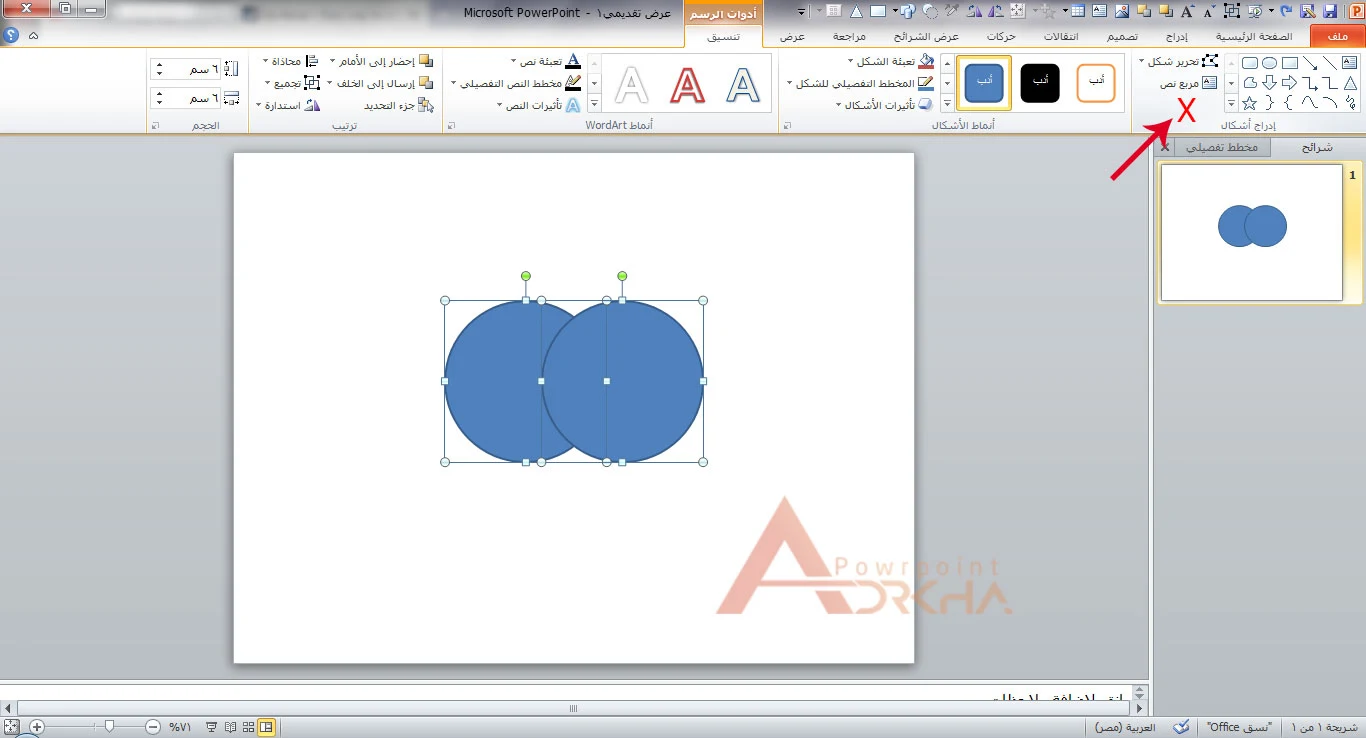Select slide 1 thumbnail in slides pane
Screen dimensions: 1366x738
click(1252, 232)
